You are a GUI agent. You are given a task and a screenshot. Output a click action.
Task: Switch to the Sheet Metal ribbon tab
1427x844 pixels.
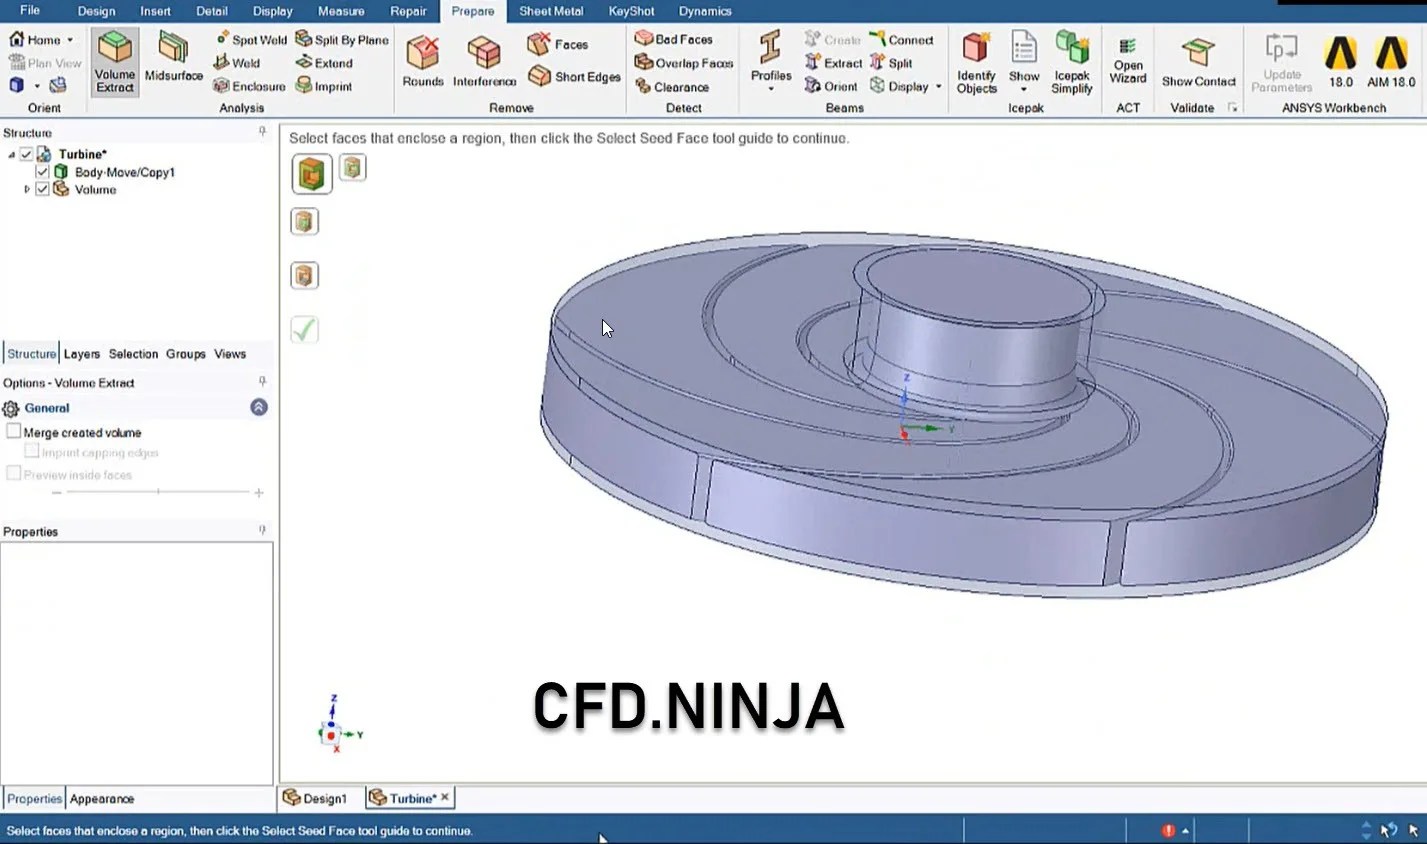[551, 11]
